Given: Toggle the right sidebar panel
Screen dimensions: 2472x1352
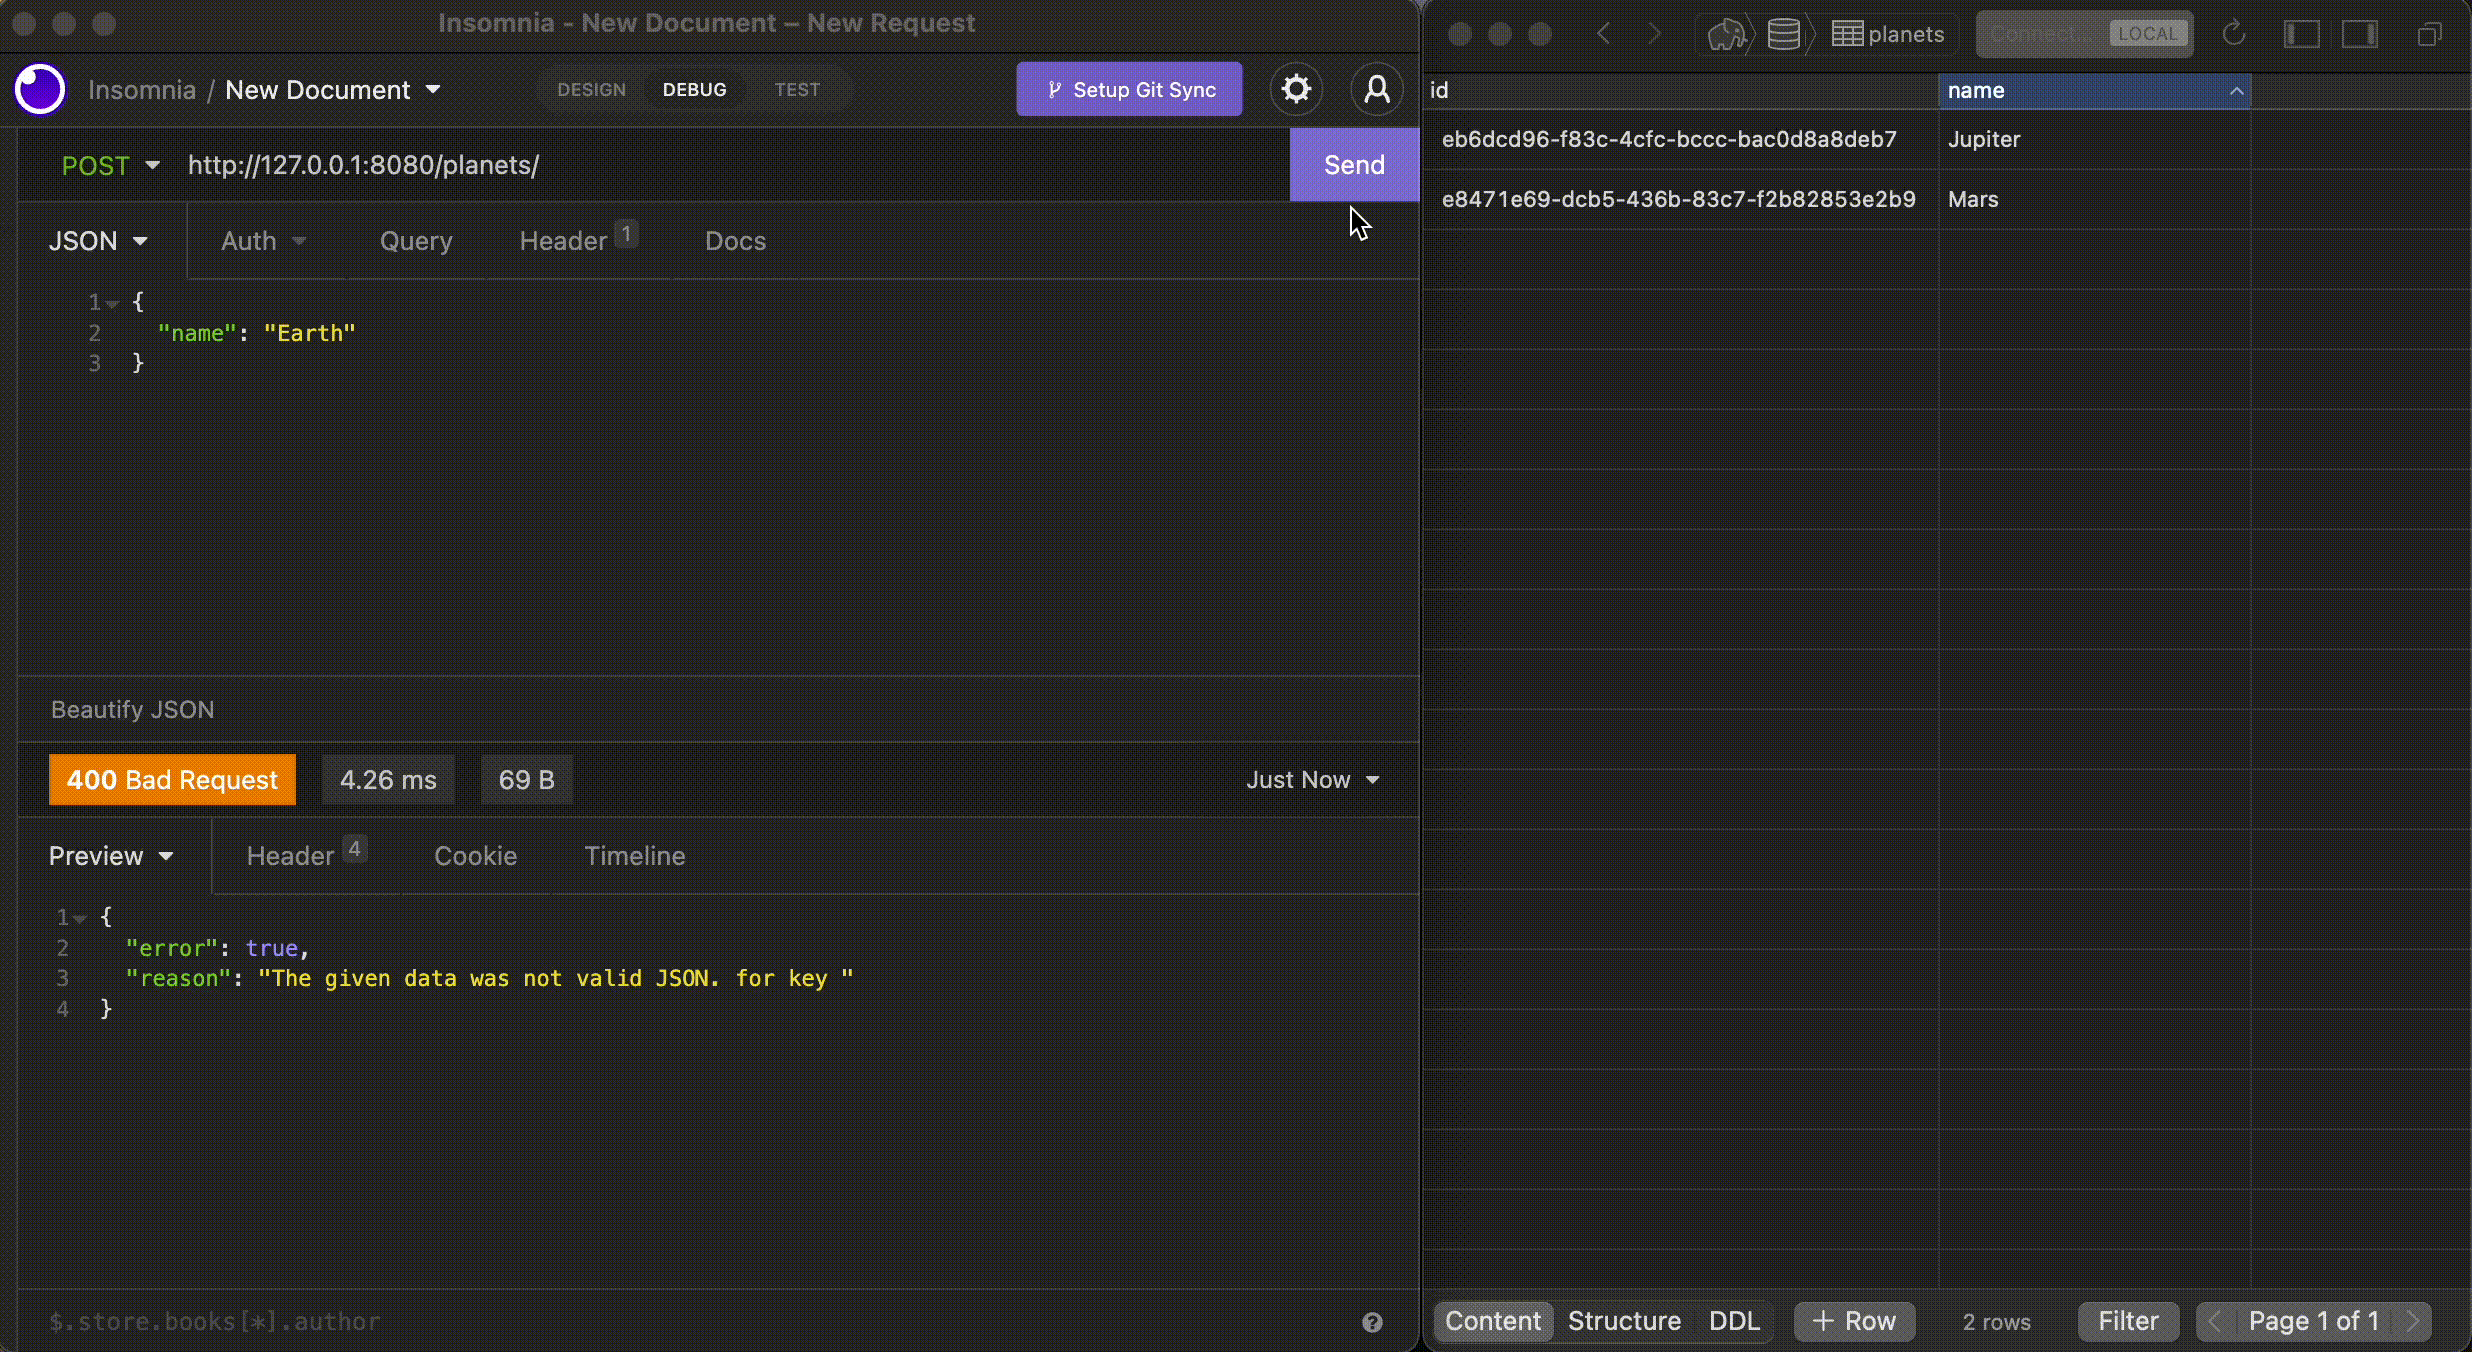Looking at the screenshot, I should (x=2359, y=34).
